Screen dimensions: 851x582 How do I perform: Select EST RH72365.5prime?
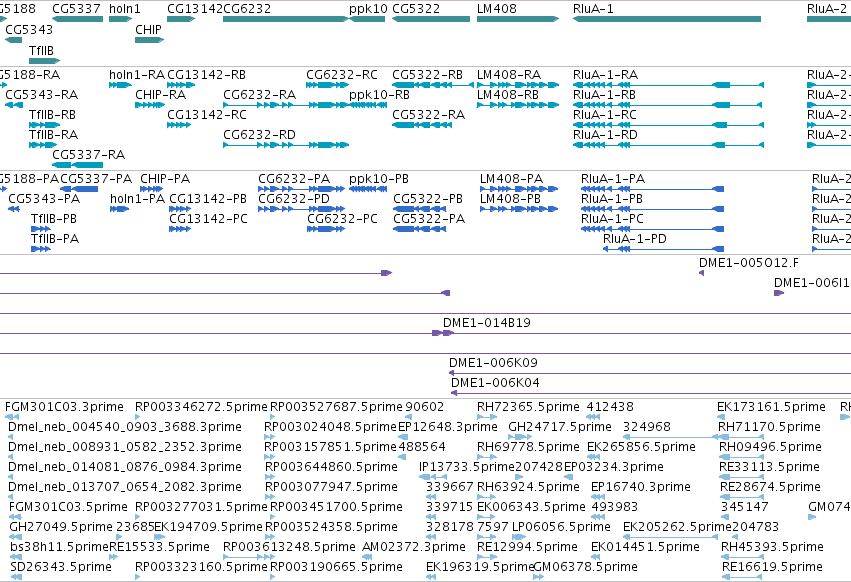528,407
